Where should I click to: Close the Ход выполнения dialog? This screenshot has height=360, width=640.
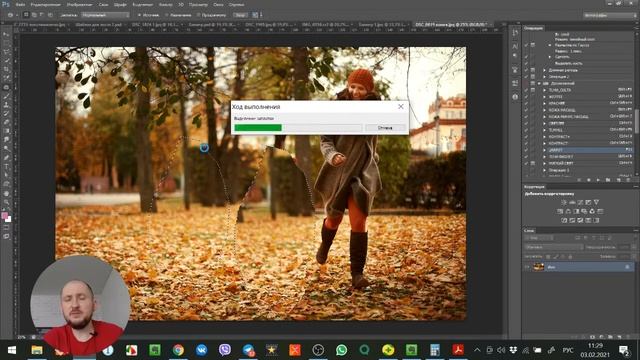(400, 106)
